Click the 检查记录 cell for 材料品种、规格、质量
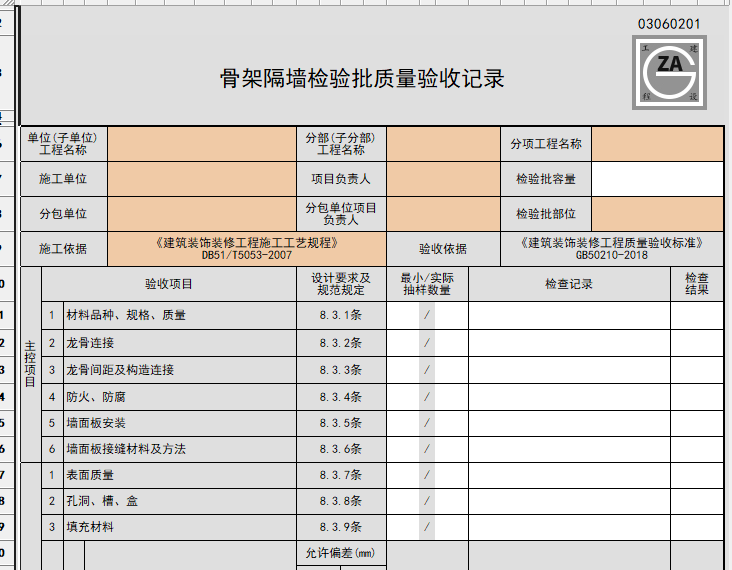This screenshot has height=570, width=732. pyautogui.click(x=568, y=315)
